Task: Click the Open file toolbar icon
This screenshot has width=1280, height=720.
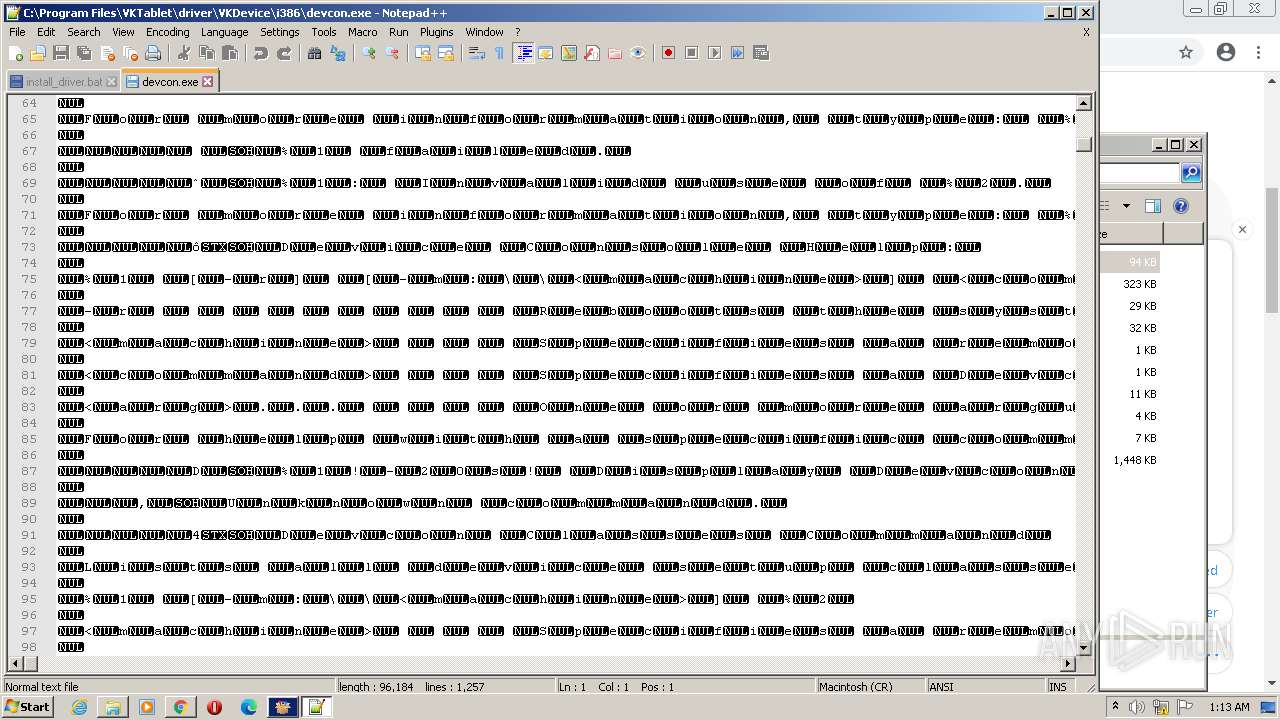Action: (38, 53)
